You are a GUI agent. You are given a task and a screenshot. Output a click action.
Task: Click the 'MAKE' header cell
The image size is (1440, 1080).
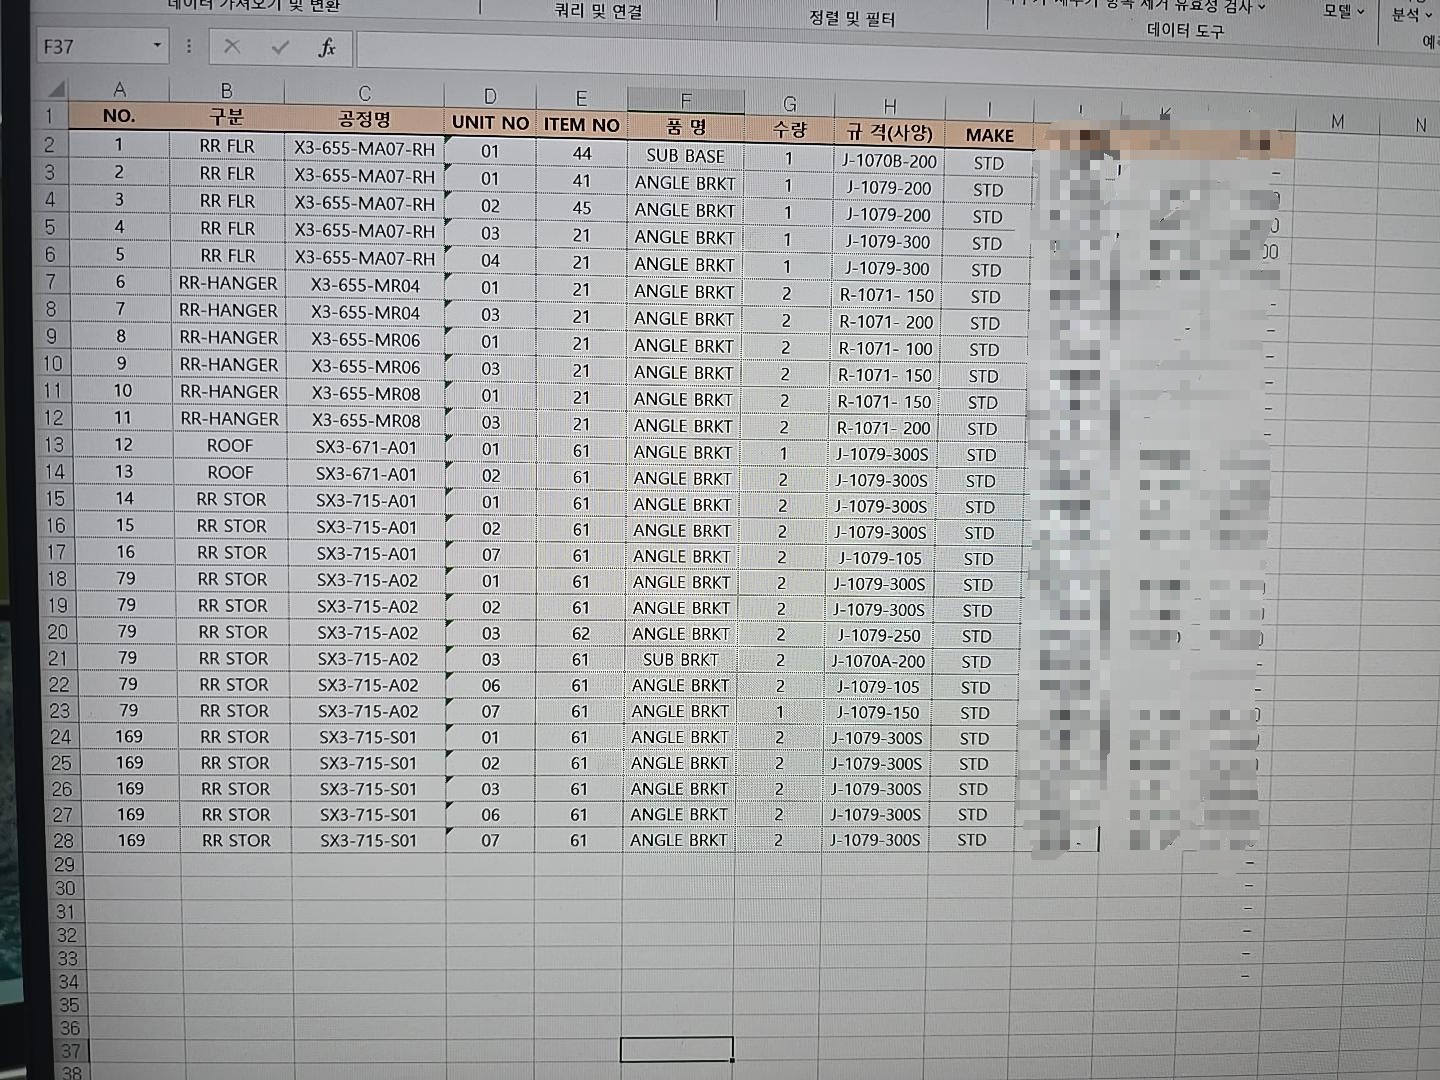990,135
